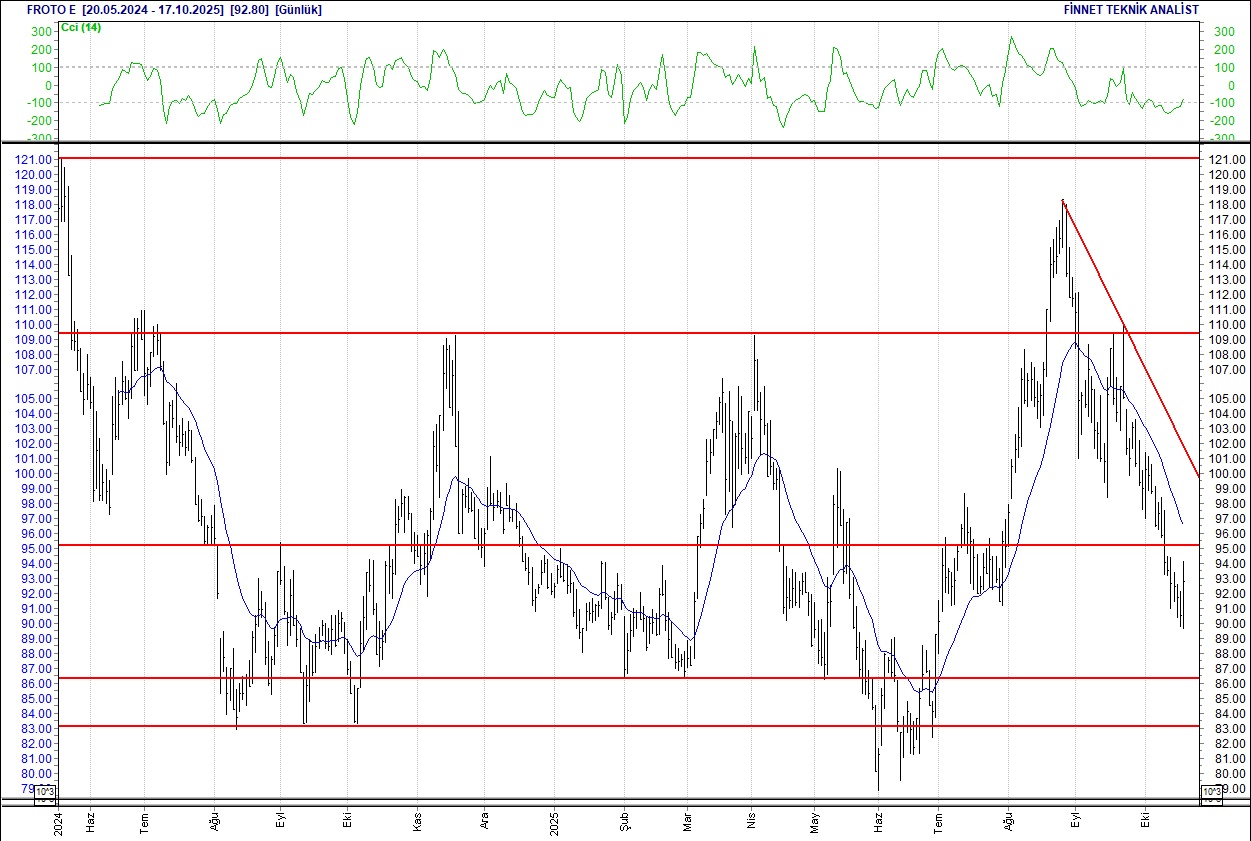Select the red horizontal line near 95.20
Screen dimensions: 1251x841
click(600, 545)
